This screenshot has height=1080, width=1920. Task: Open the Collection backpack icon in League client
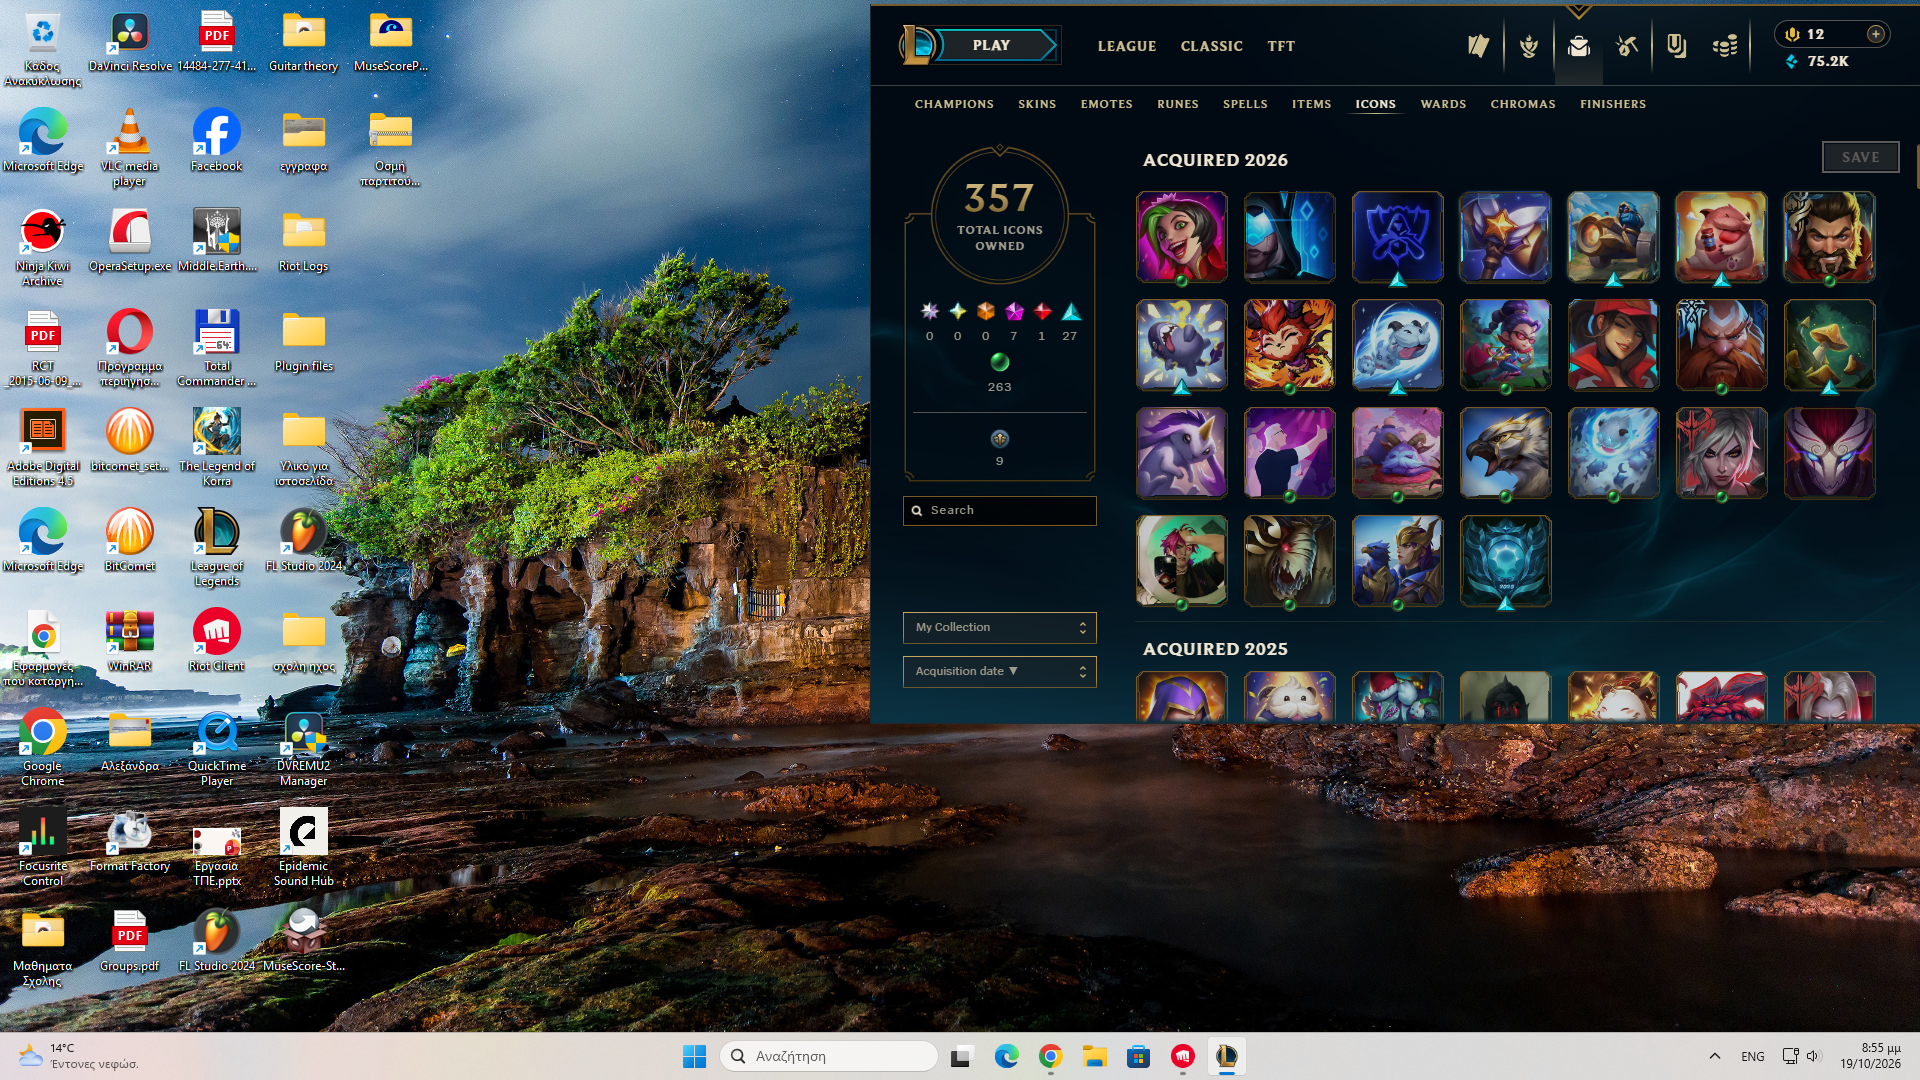[1579, 46]
